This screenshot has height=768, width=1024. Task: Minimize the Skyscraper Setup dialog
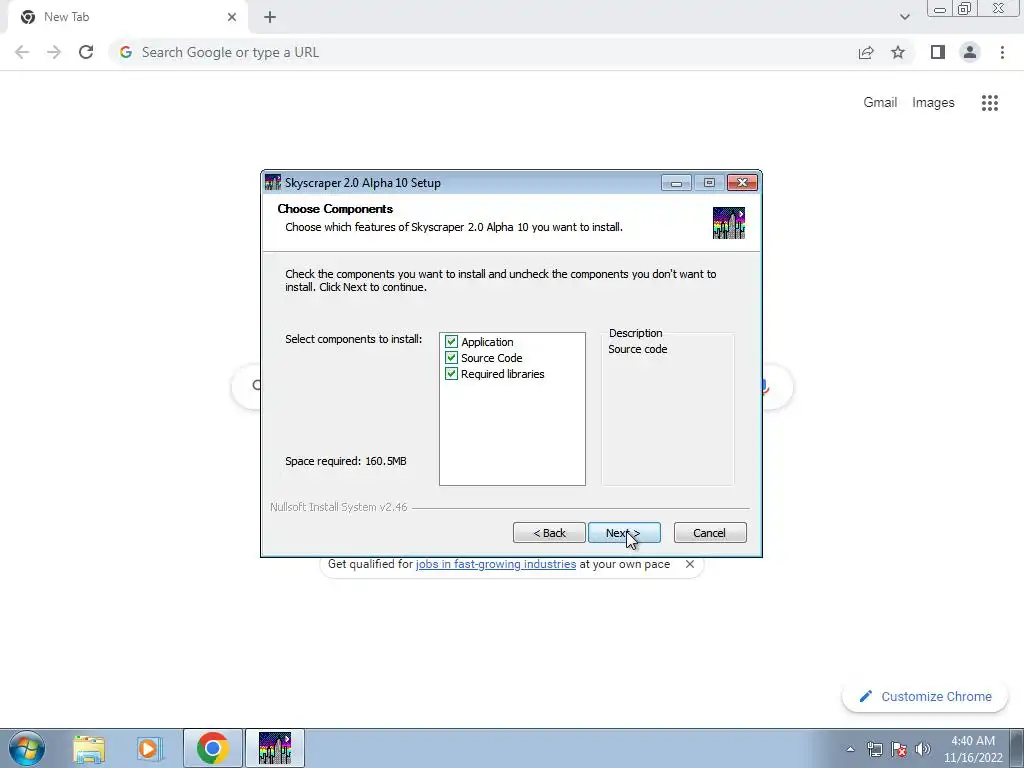(x=676, y=183)
